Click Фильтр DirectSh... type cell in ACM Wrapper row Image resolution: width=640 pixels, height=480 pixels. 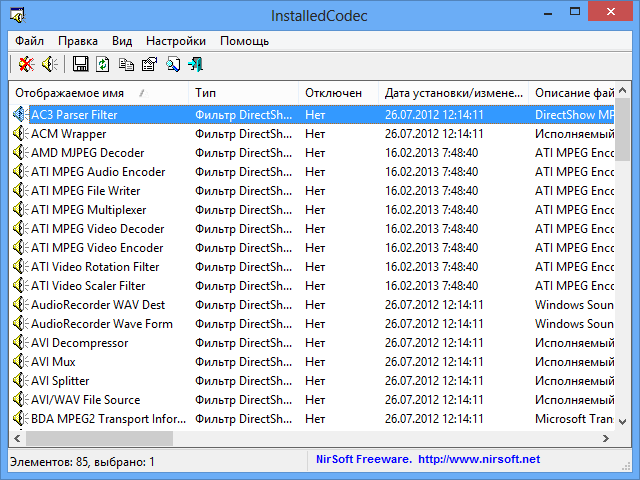click(x=244, y=133)
